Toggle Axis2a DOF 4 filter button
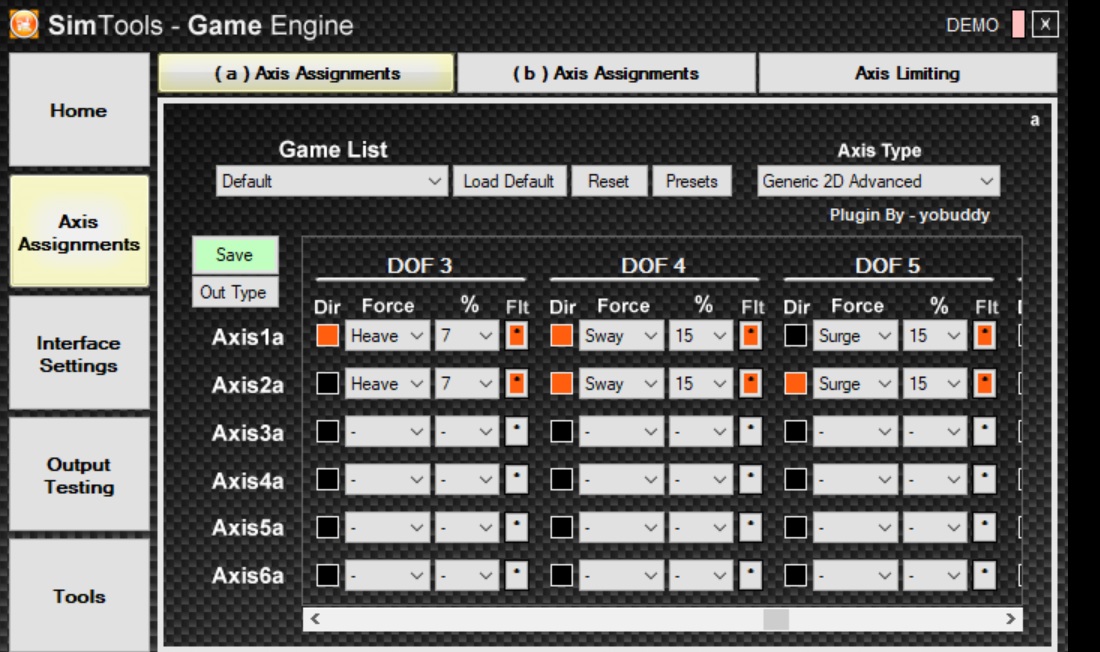The width and height of the screenshot is (1100, 652). pos(751,383)
